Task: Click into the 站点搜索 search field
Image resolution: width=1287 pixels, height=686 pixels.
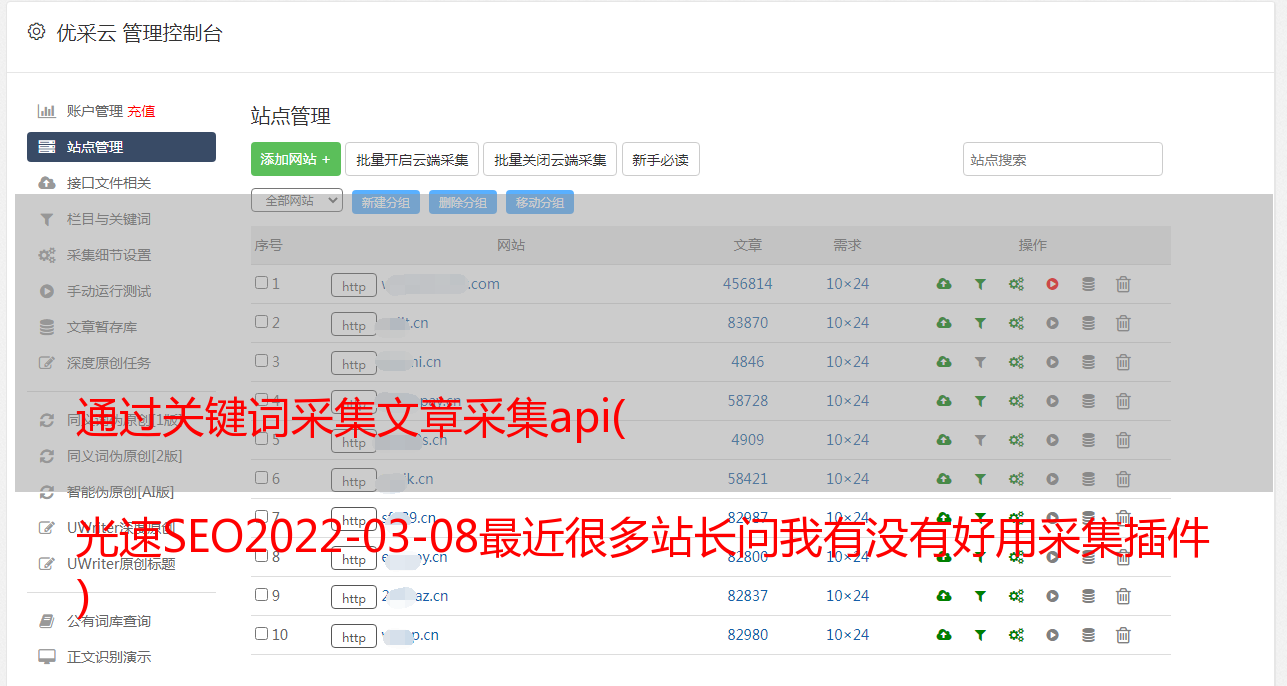Action: (1062, 159)
